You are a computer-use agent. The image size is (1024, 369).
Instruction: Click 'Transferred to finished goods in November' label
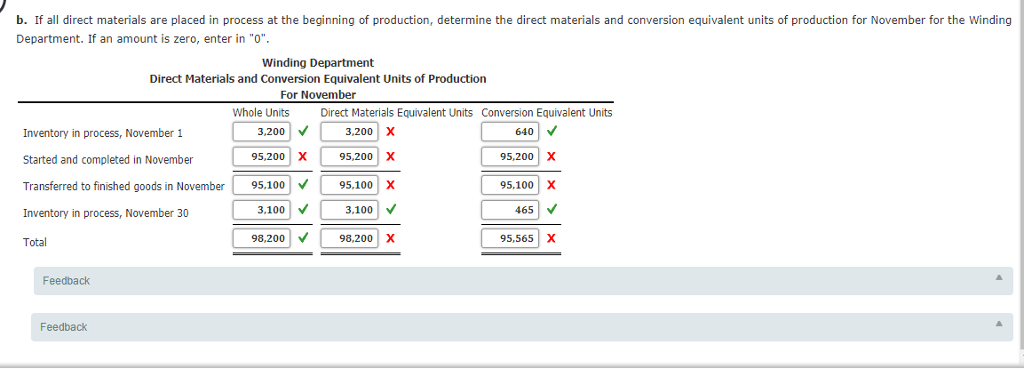point(123,186)
